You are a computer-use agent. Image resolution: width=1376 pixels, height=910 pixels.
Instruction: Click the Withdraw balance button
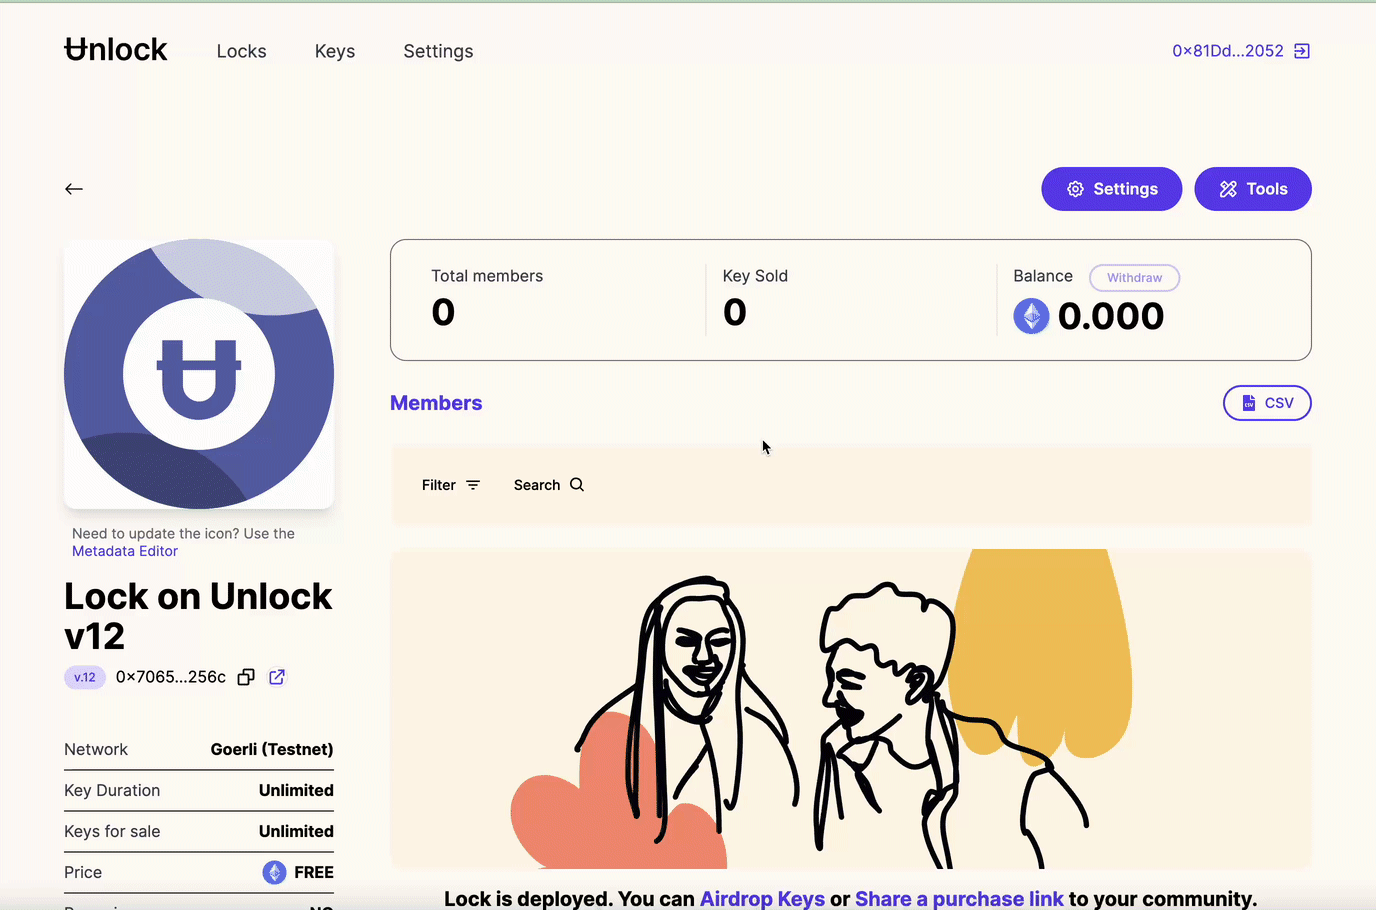tap(1134, 278)
